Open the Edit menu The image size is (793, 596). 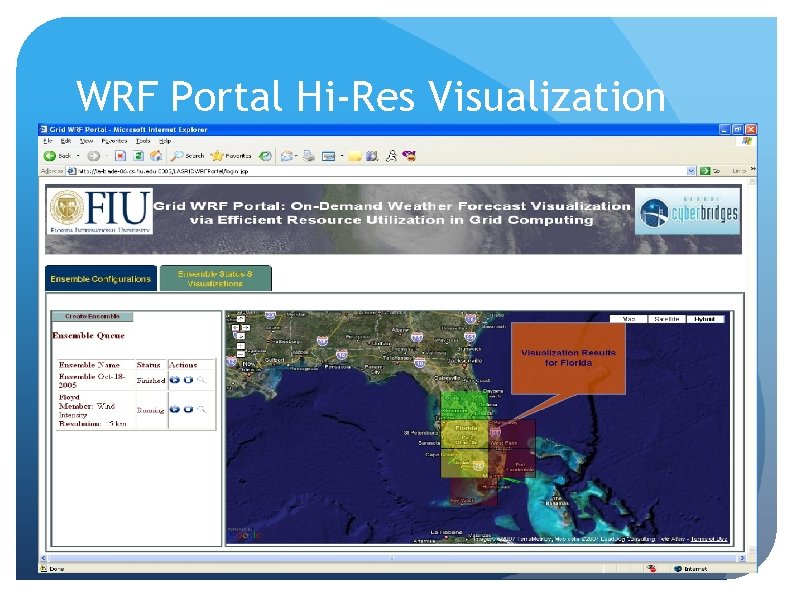66,141
